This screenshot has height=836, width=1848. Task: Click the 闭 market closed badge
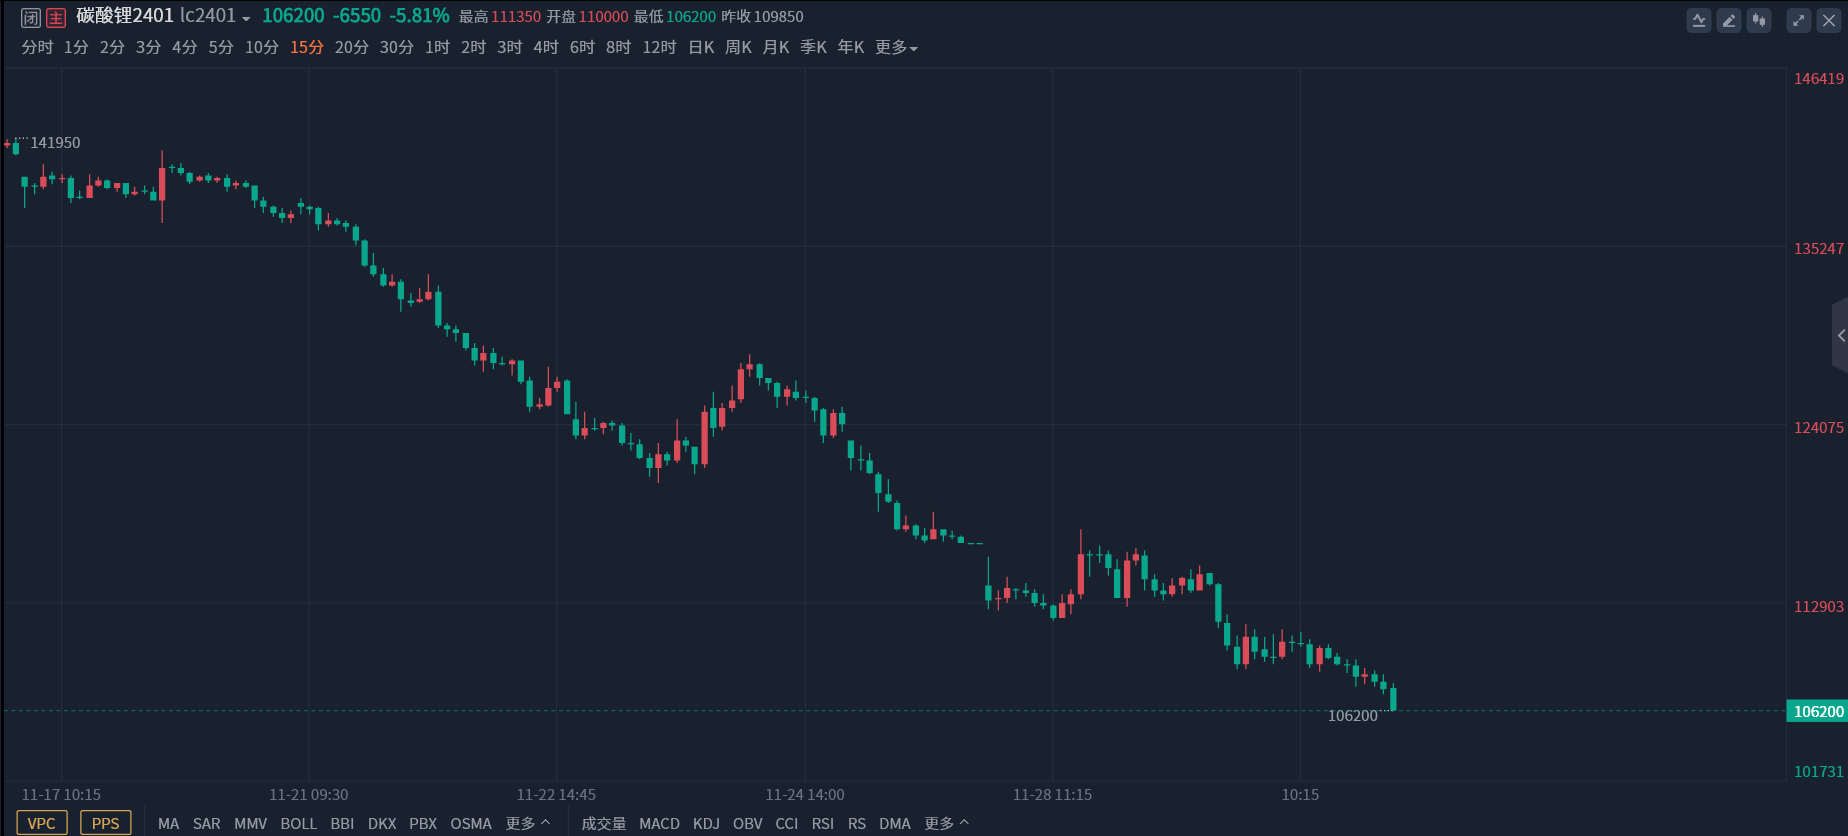[x=31, y=17]
